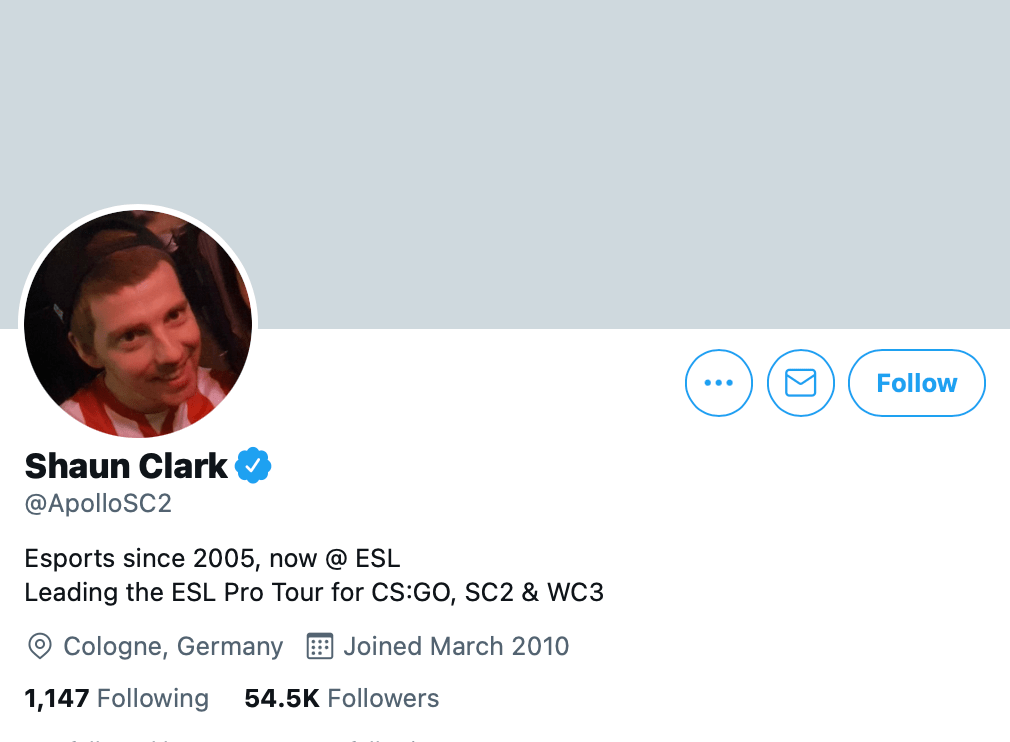The height and width of the screenshot is (742, 1010).
Task: Open Shaun Clark's profile photo
Action: click(x=138, y=323)
